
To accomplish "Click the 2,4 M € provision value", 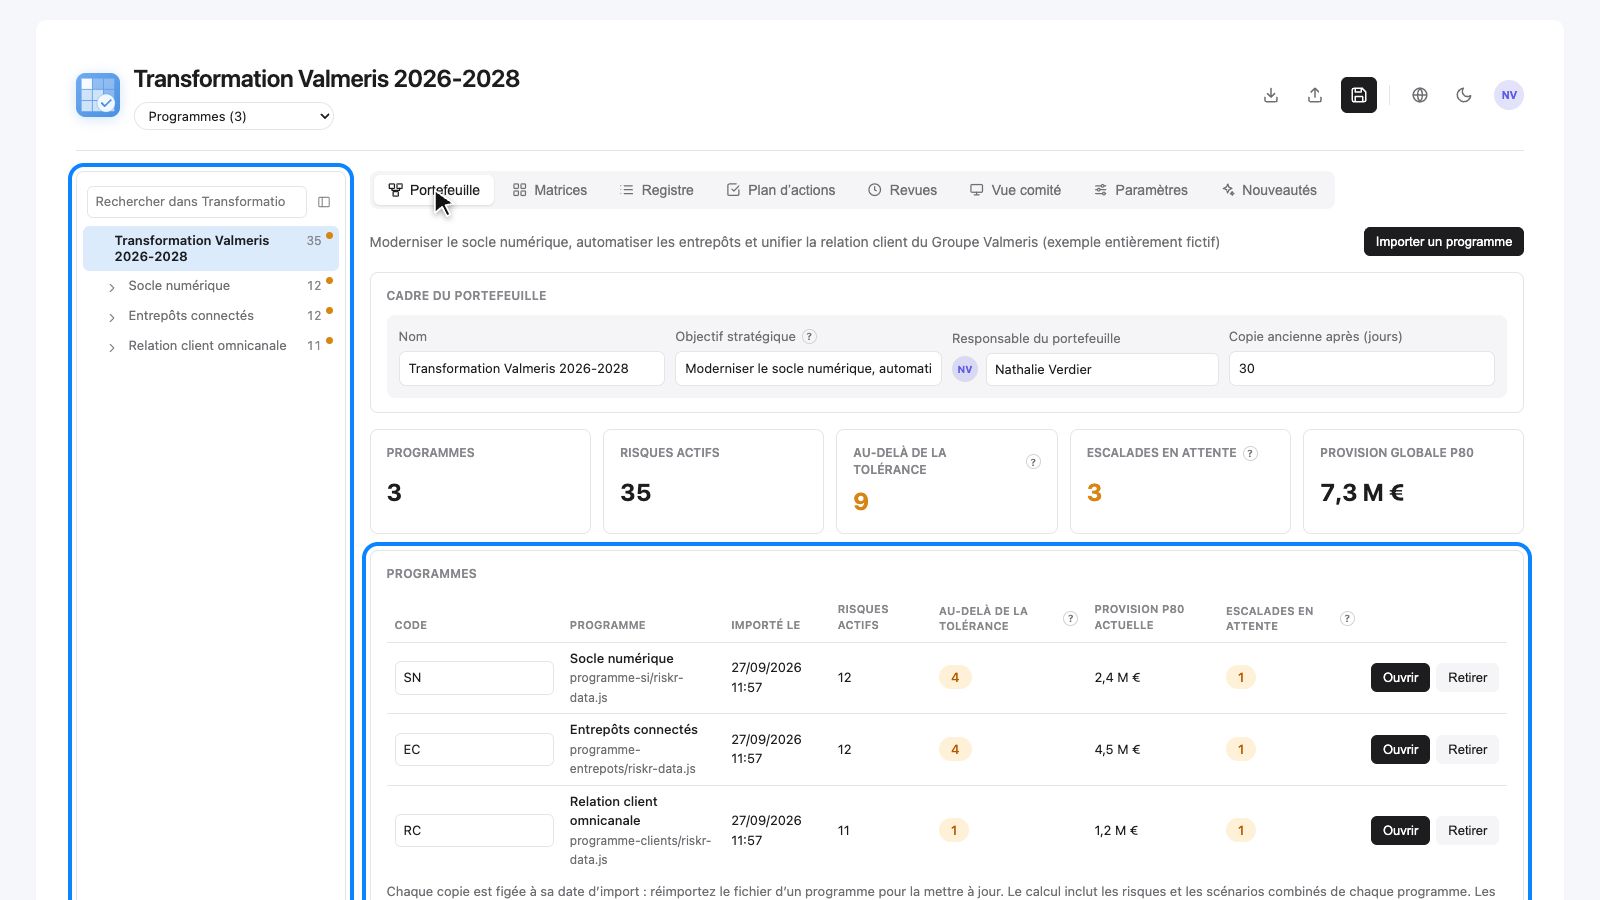I will (x=1117, y=677).
